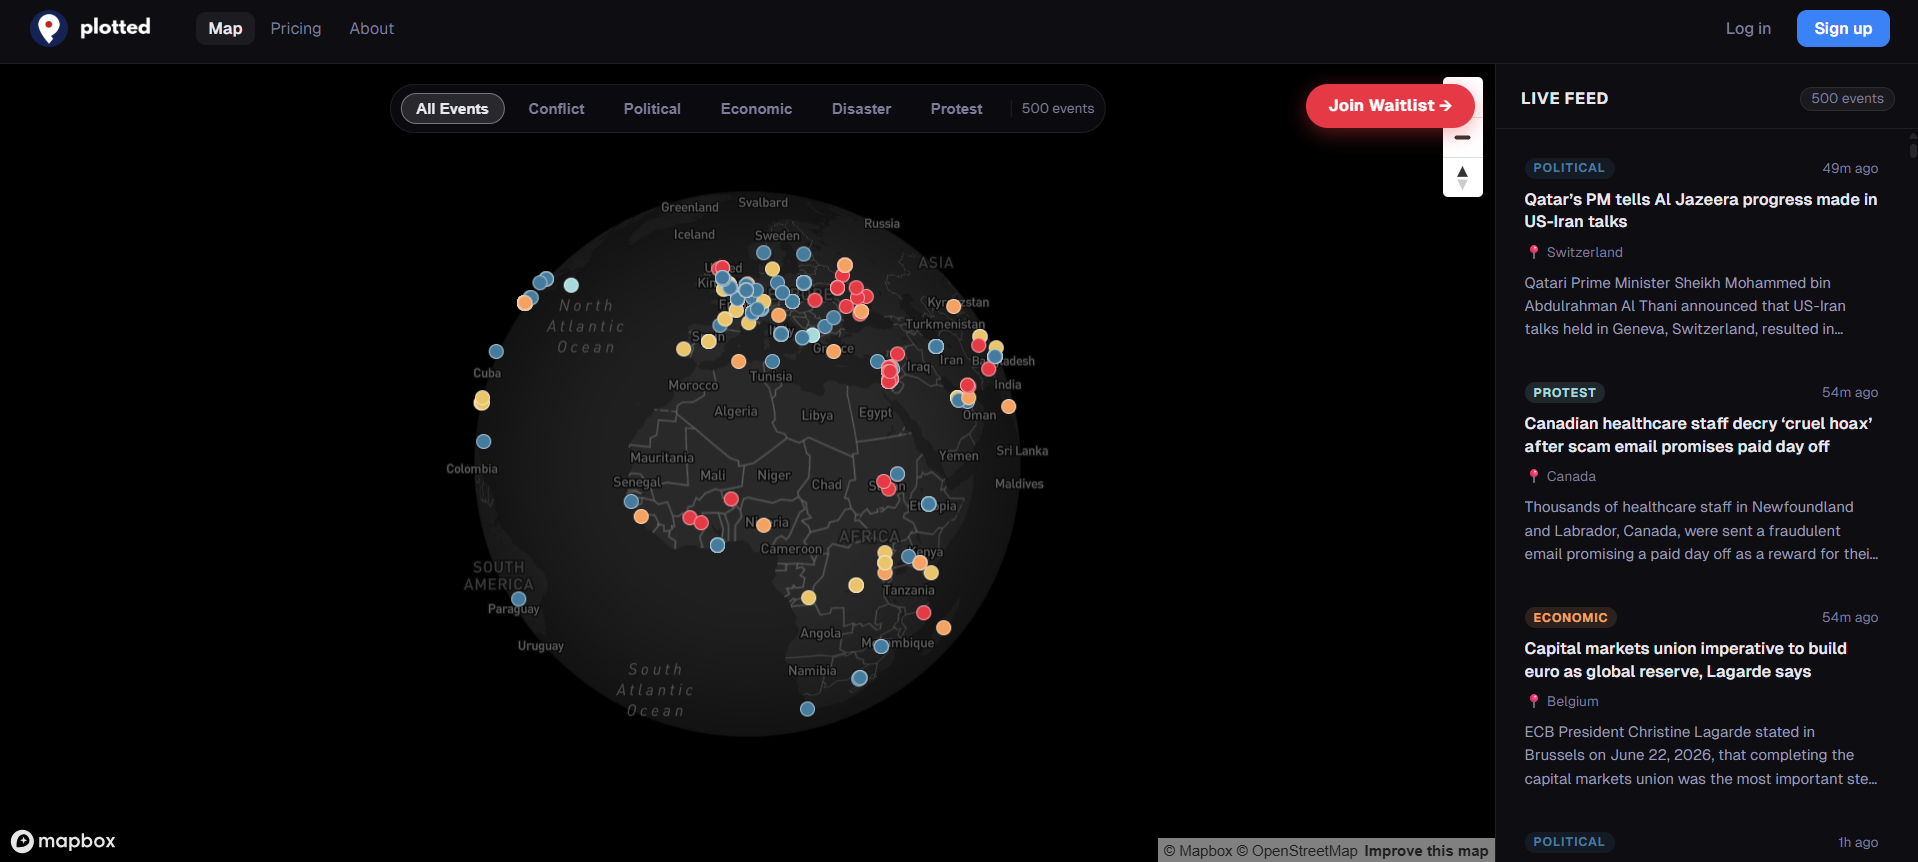This screenshot has width=1918, height=862.
Task: Click the yellow marker above Angola label
Action: pyautogui.click(x=808, y=598)
